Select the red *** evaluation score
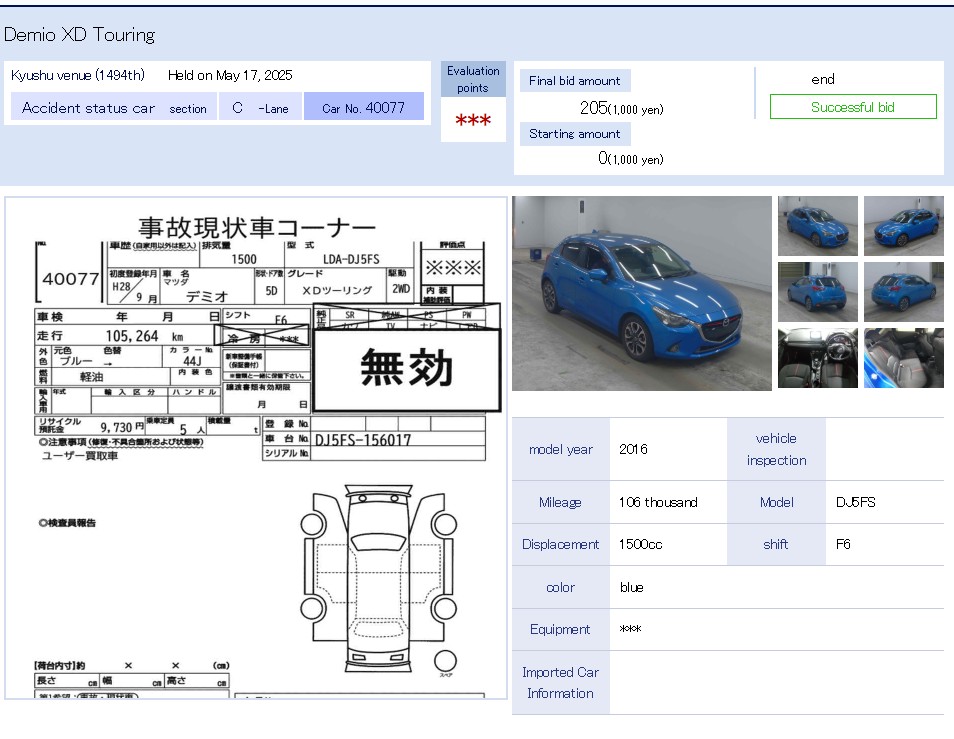This screenshot has height=739, width=954. point(473,120)
